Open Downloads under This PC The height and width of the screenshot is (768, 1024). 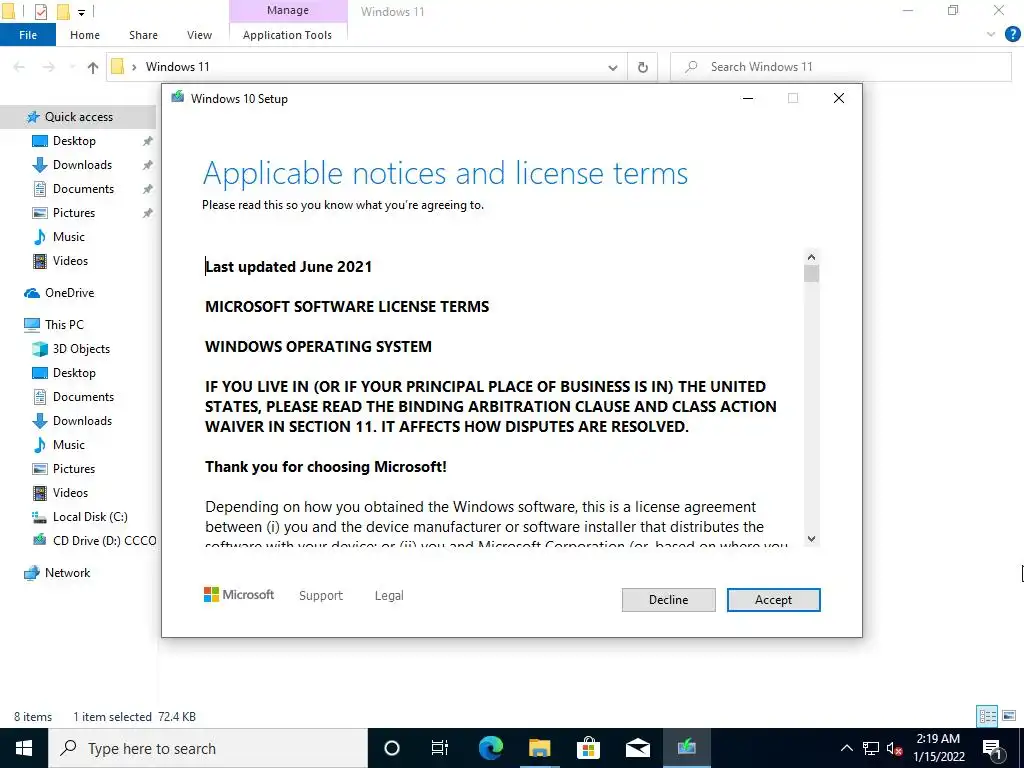[x=82, y=421]
